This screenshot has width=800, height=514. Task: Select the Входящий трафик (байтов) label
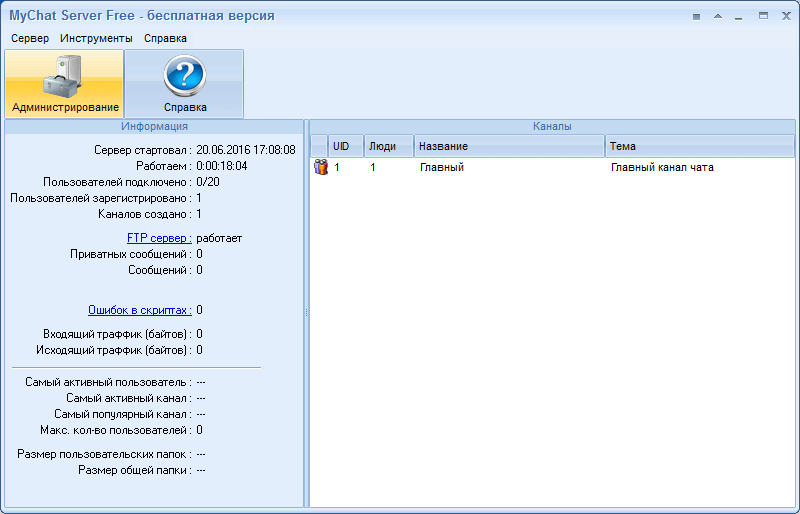[117, 334]
